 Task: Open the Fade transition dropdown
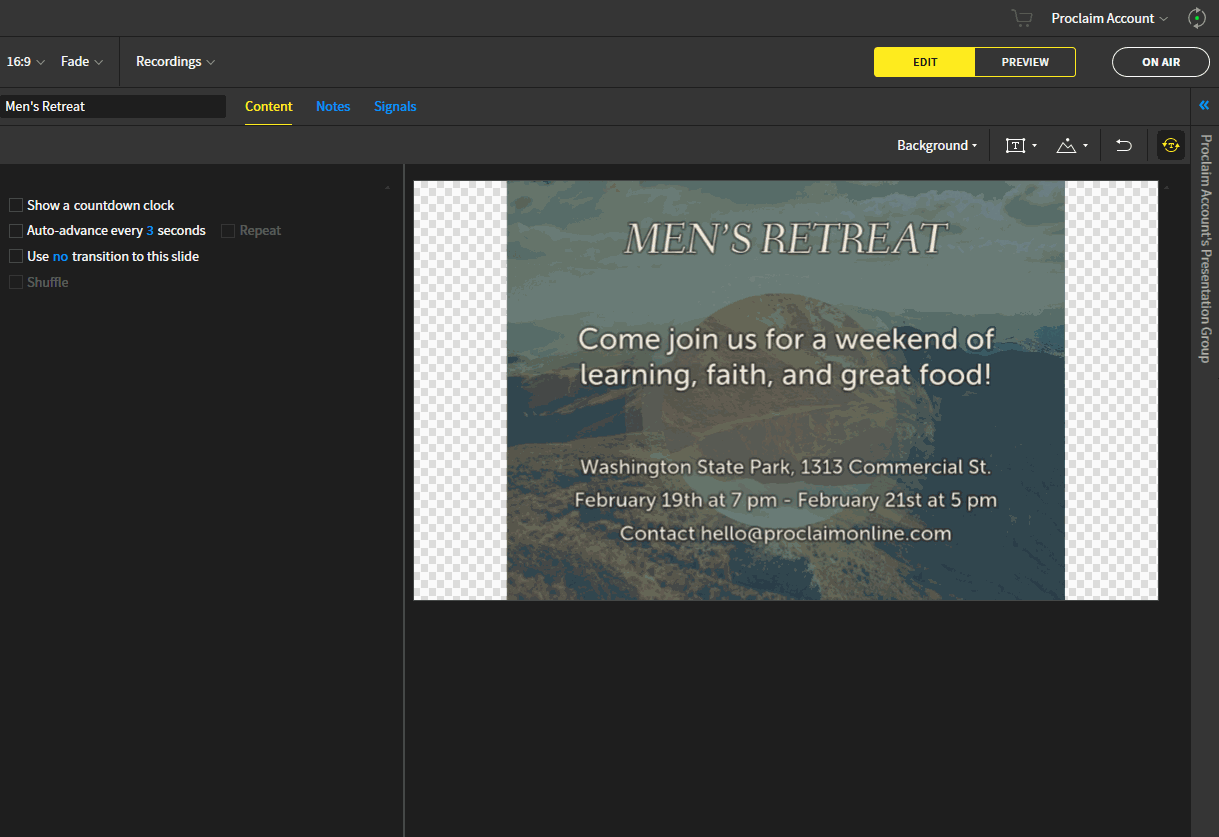pyautogui.click(x=82, y=62)
